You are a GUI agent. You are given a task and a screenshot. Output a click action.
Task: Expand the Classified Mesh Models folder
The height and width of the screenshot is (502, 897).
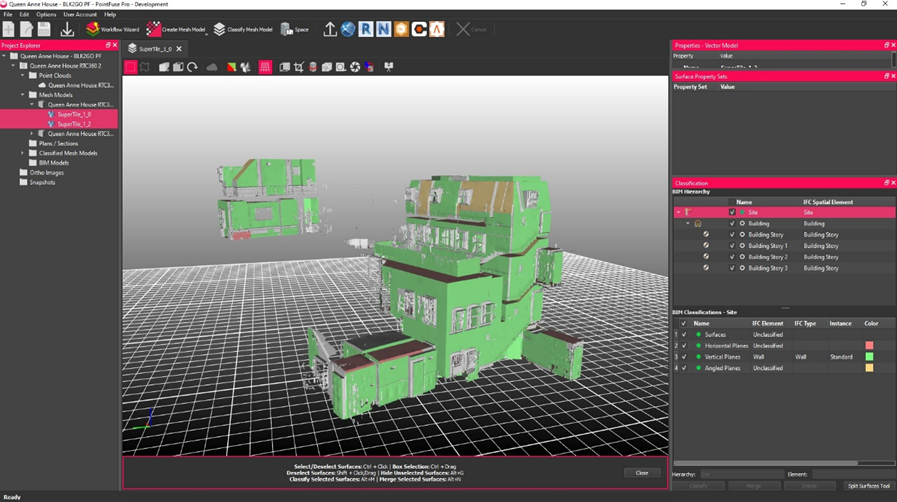pos(23,153)
